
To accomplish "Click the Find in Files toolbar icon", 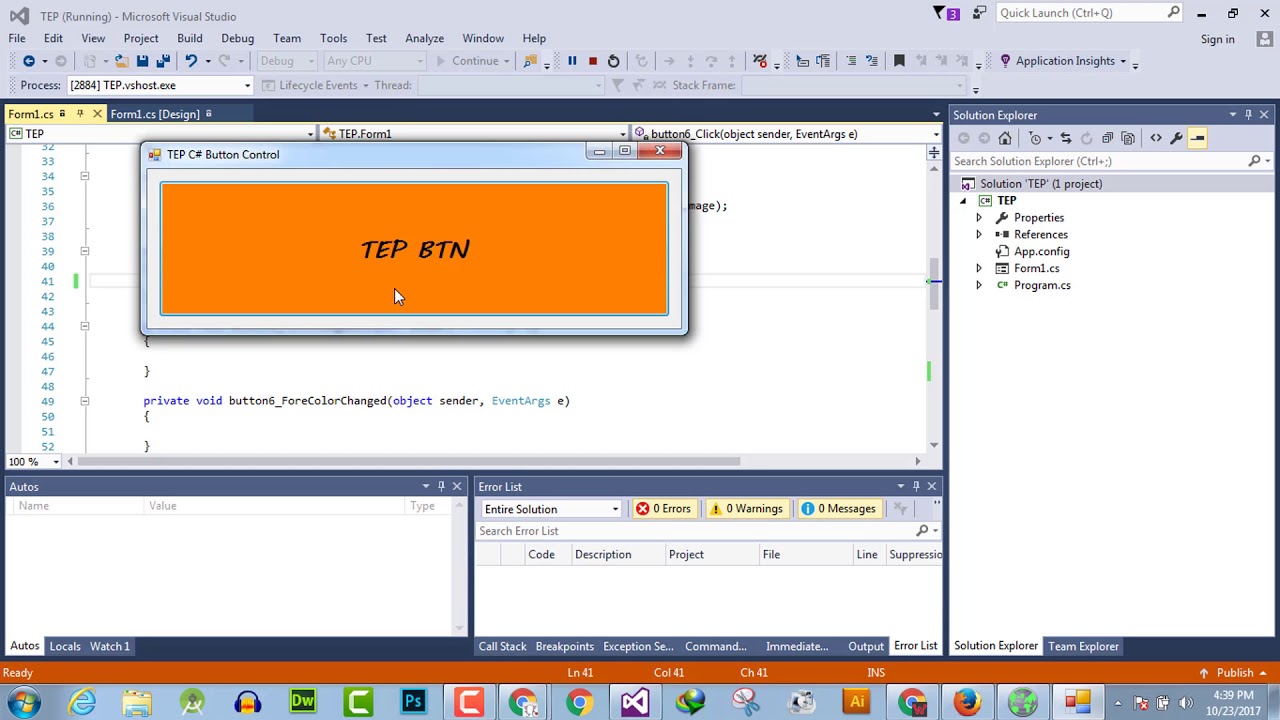I will 530,61.
